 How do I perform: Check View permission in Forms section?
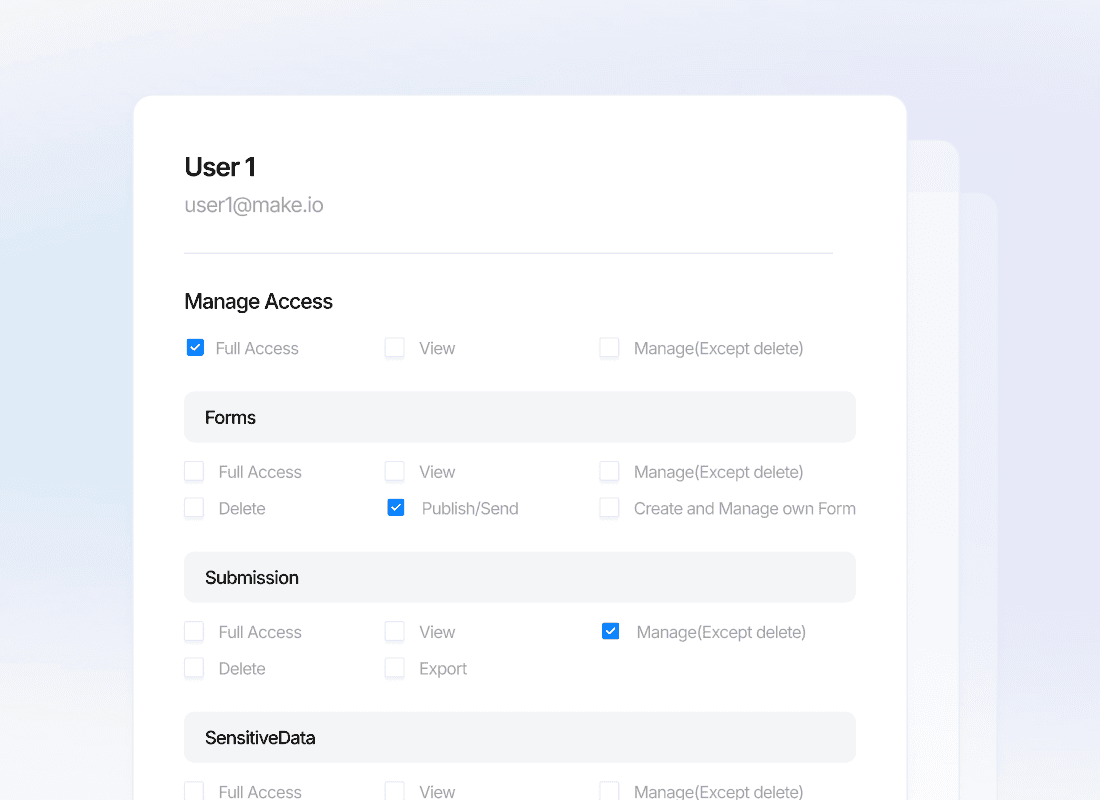pyautogui.click(x=395, y=471)
